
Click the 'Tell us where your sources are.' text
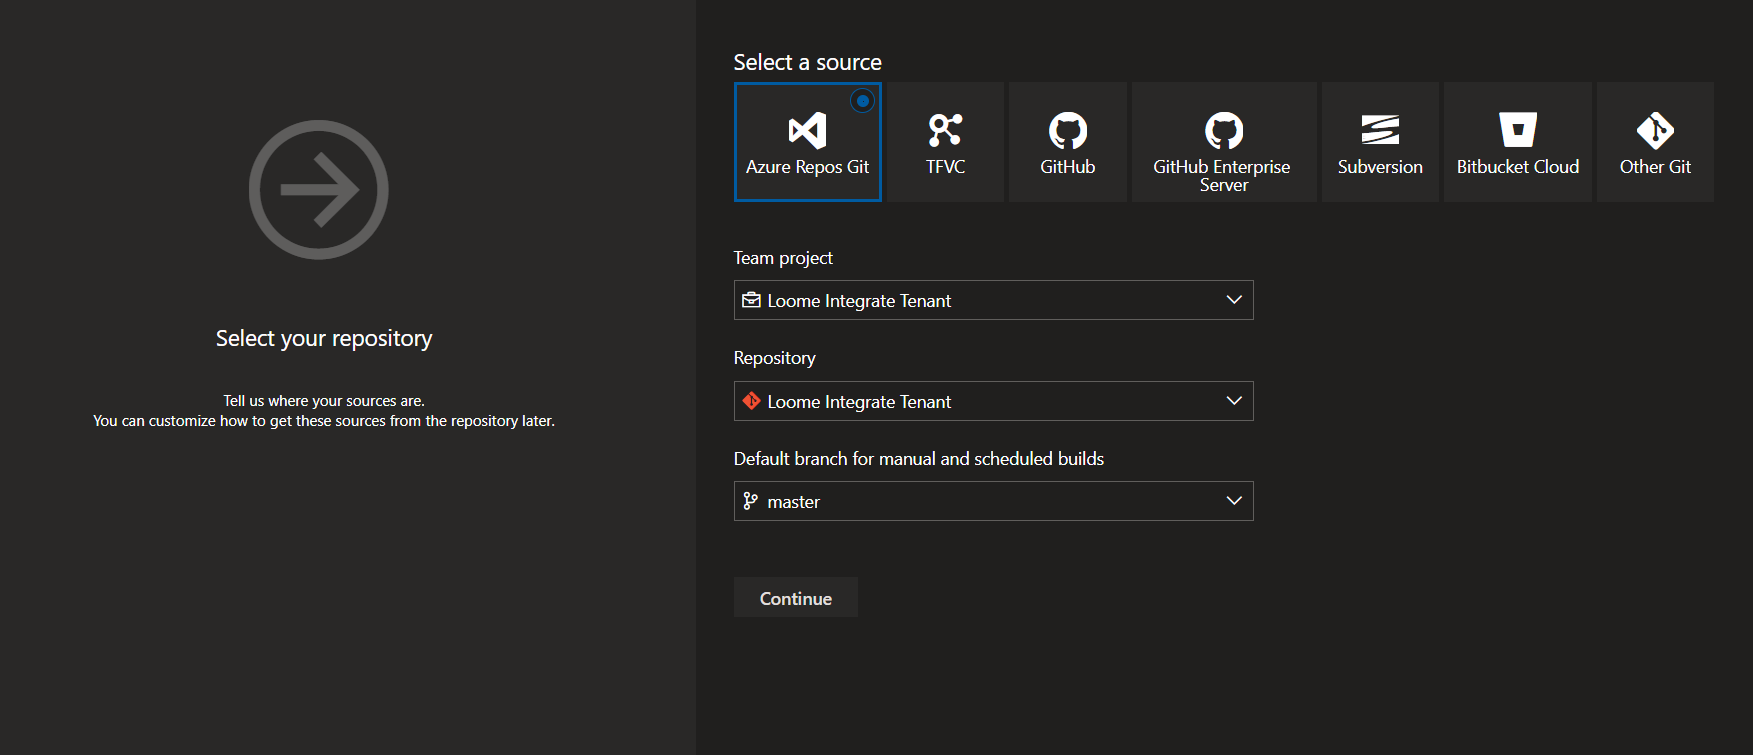coord(324,401)
